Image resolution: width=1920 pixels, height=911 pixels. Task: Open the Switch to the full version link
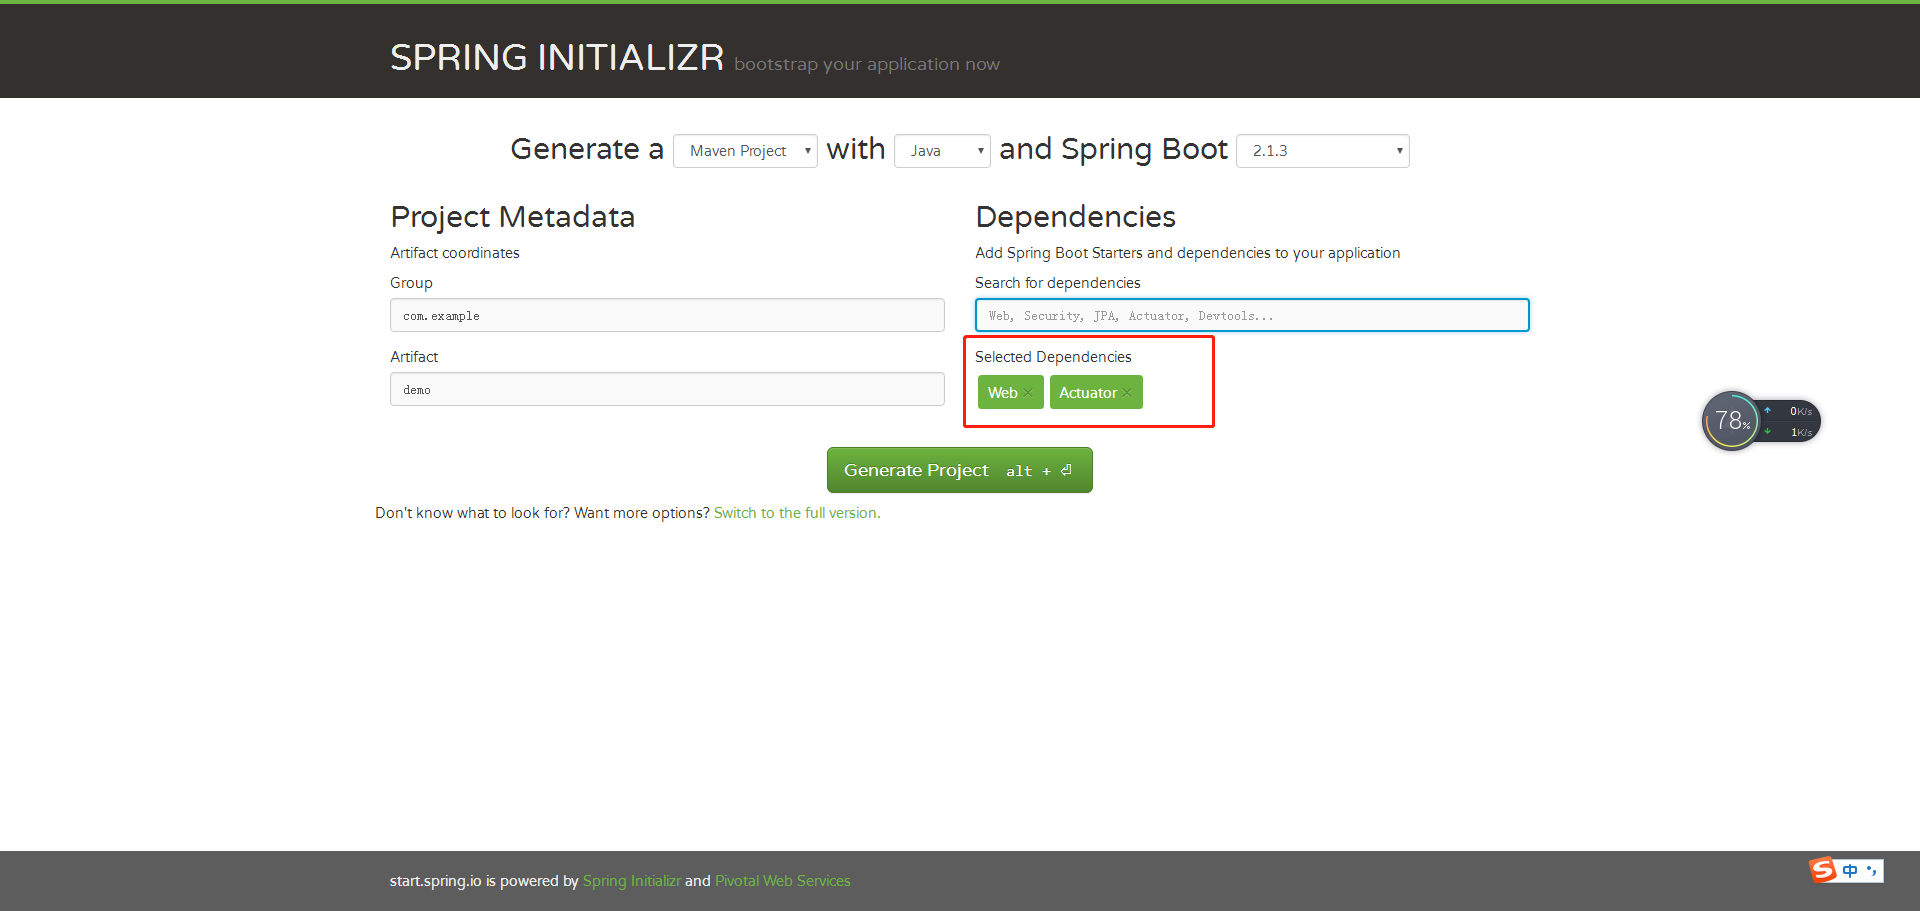click(x=797, y=513)
